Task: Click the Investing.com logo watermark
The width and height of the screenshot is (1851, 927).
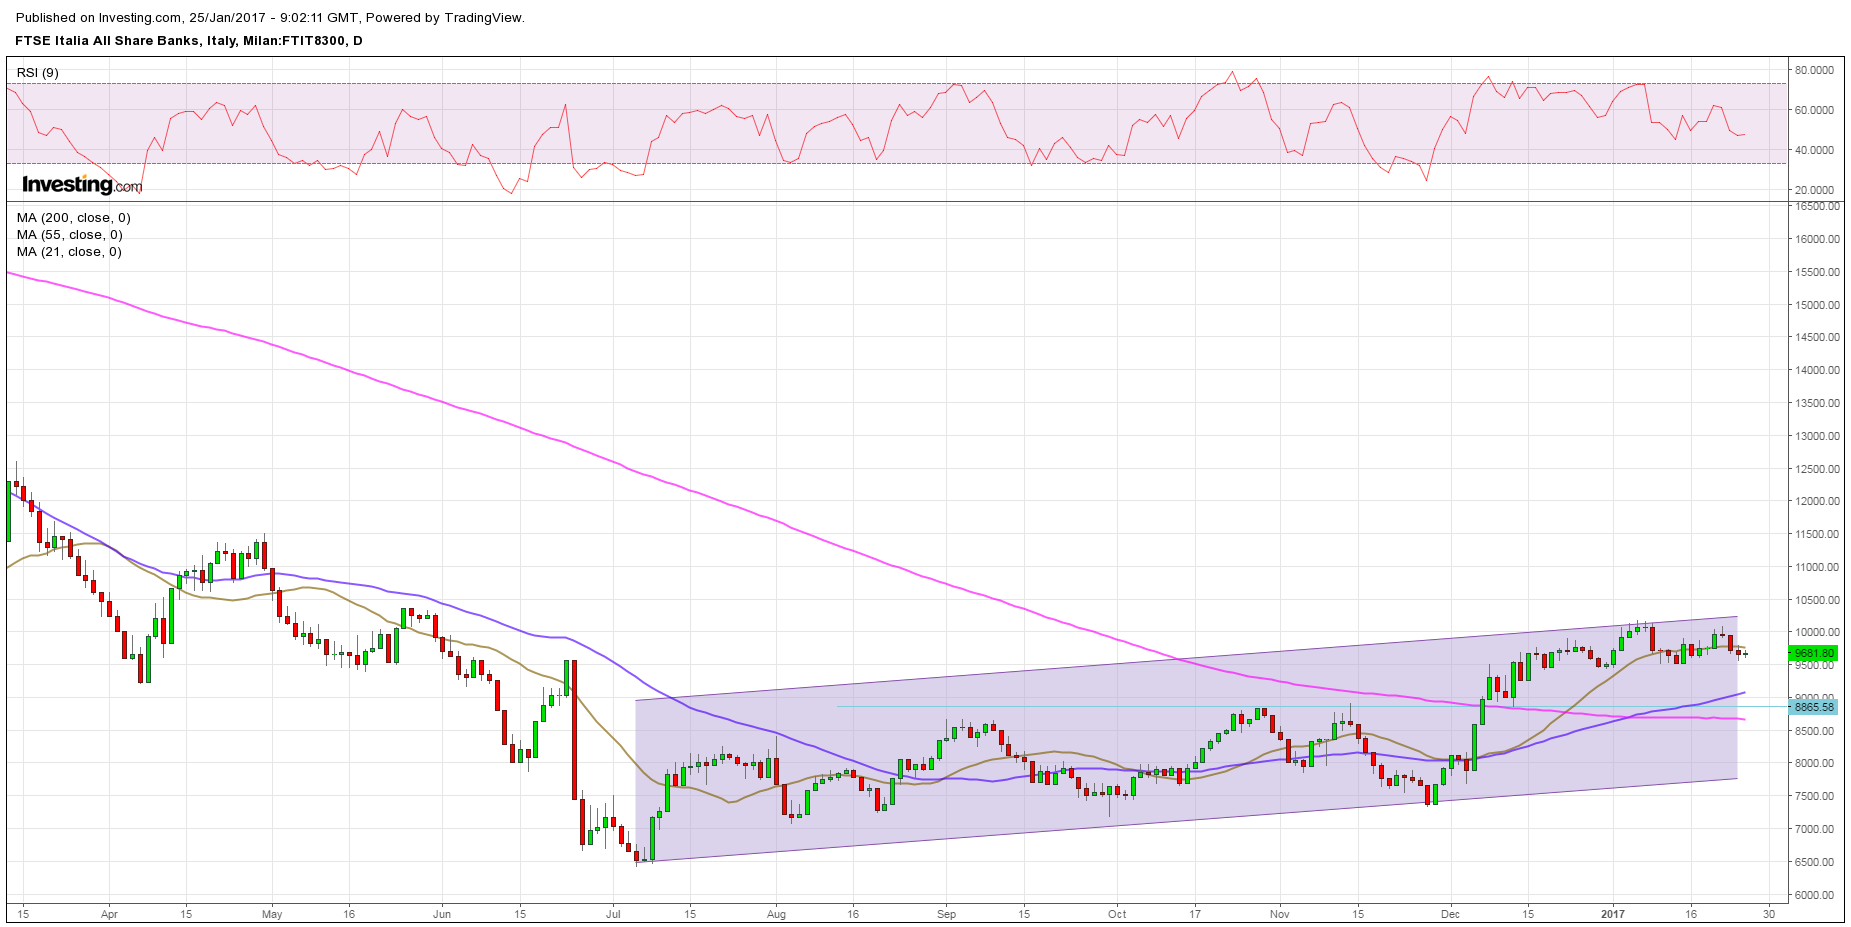Action: click(x=82, y=185)
